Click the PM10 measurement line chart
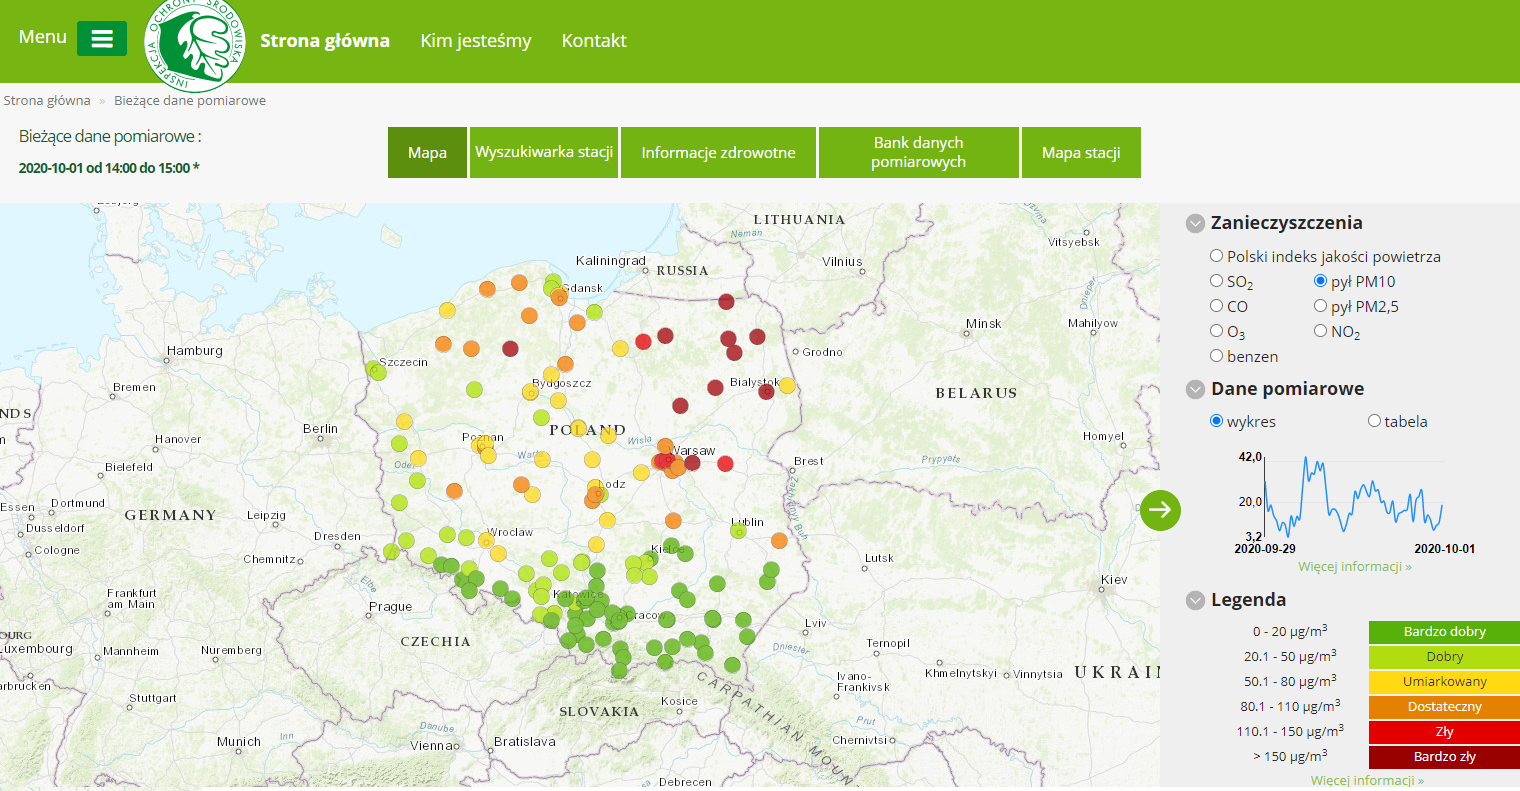Image resolution: width=1520 pixels, height=791 pixels. [x=1353, y=496]
